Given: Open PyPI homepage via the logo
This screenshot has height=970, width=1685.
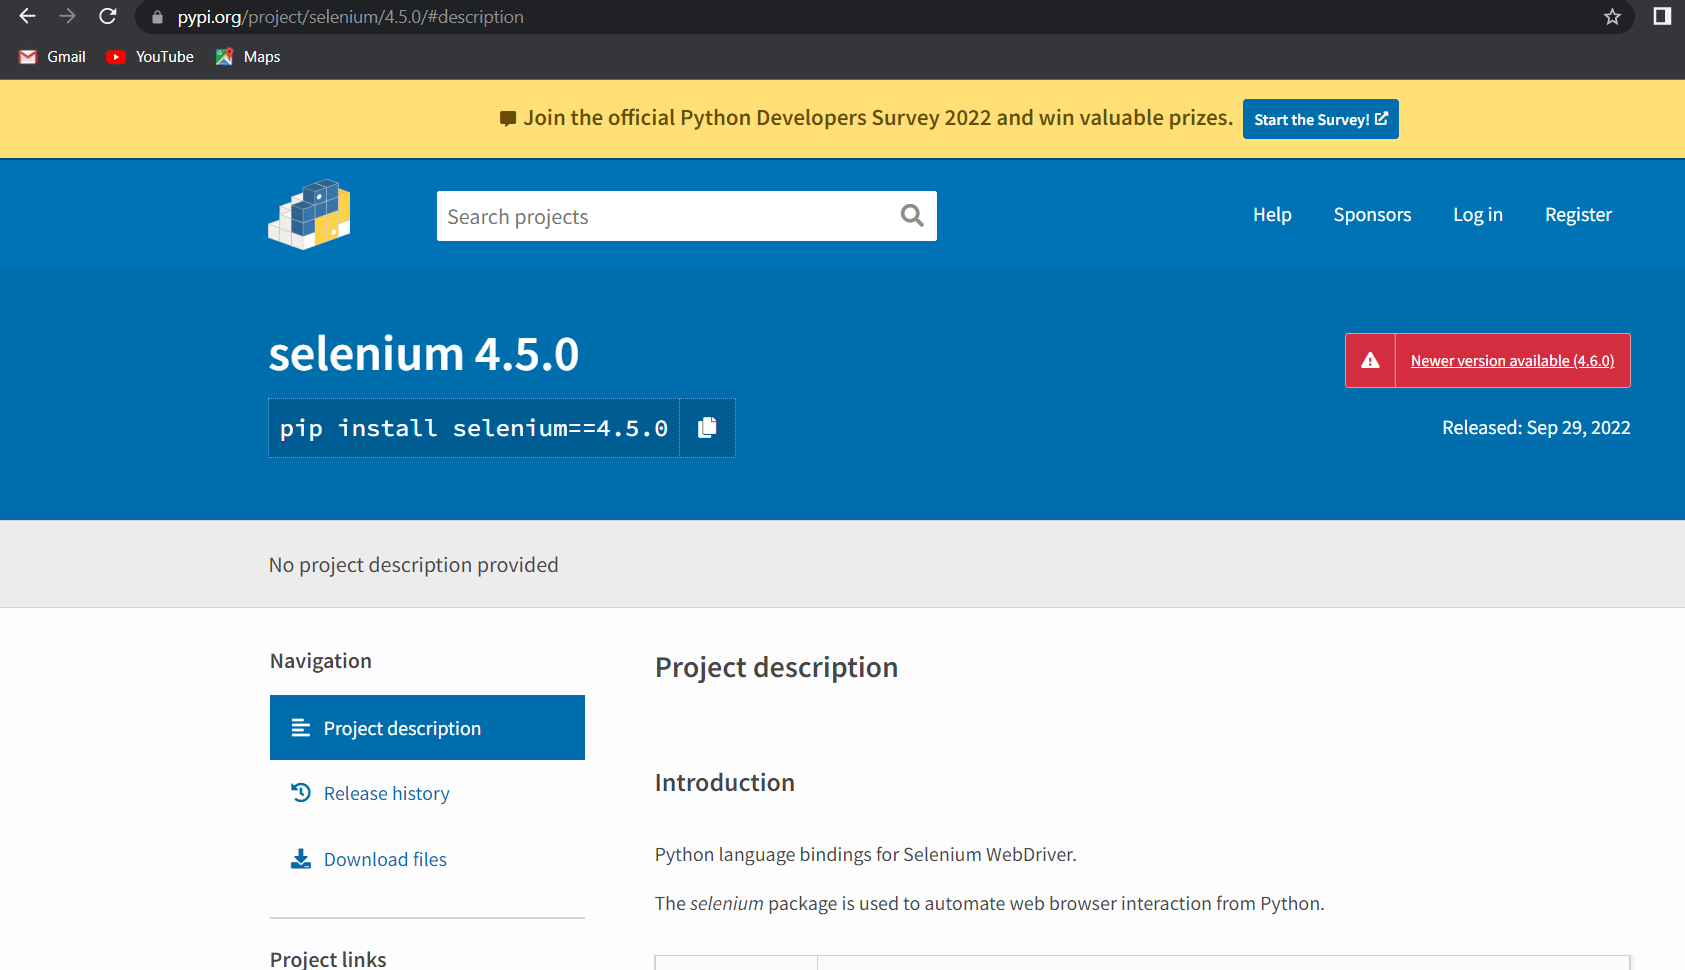Looking at the screenshot, I should [x=308, y=214].
